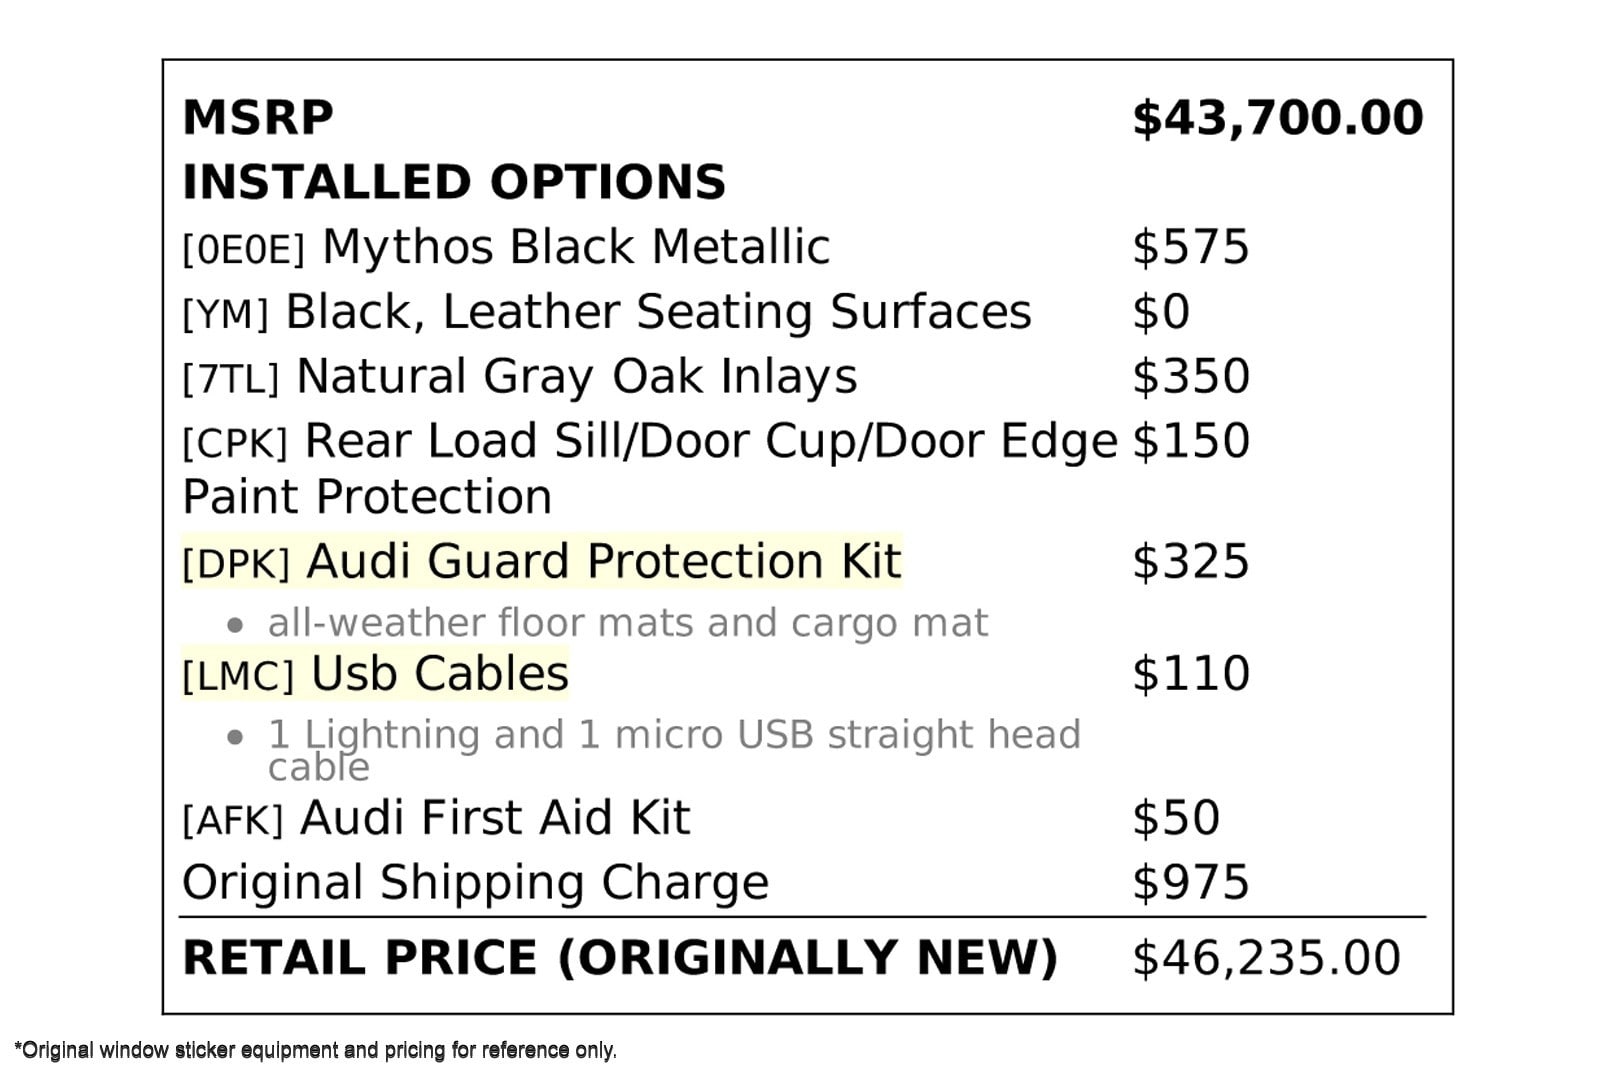The image size is (1600, 1067).
Task: Click the highlighted Audi Guard Protection Kit option
Action: pos(542,561)
